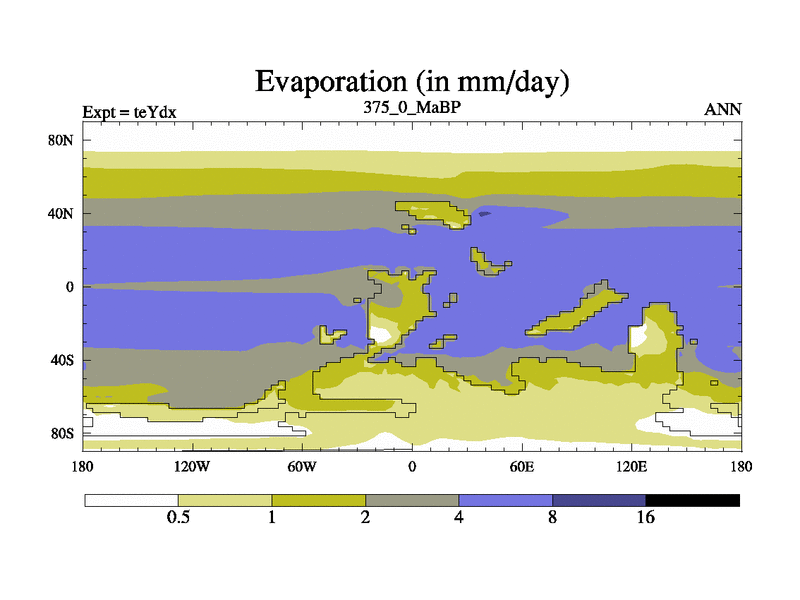Click the 60E longitude axis label
The height and width of the screenshot is (600, 800).
(x=522, y=466)
